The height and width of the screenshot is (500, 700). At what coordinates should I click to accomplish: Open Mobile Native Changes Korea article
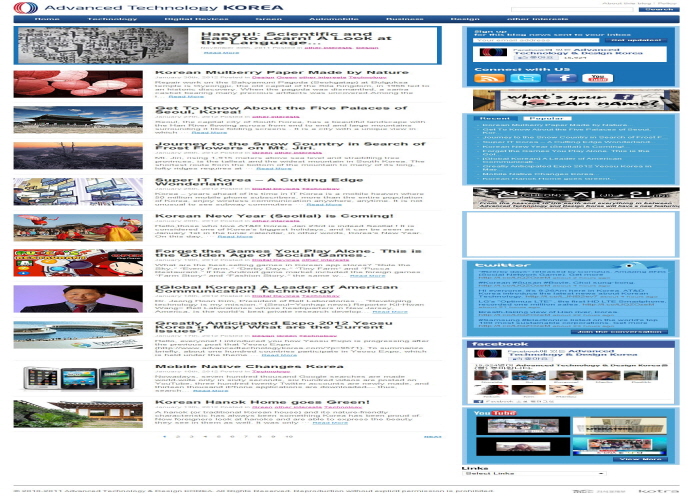pyautogui.click(x=249, y=367)
